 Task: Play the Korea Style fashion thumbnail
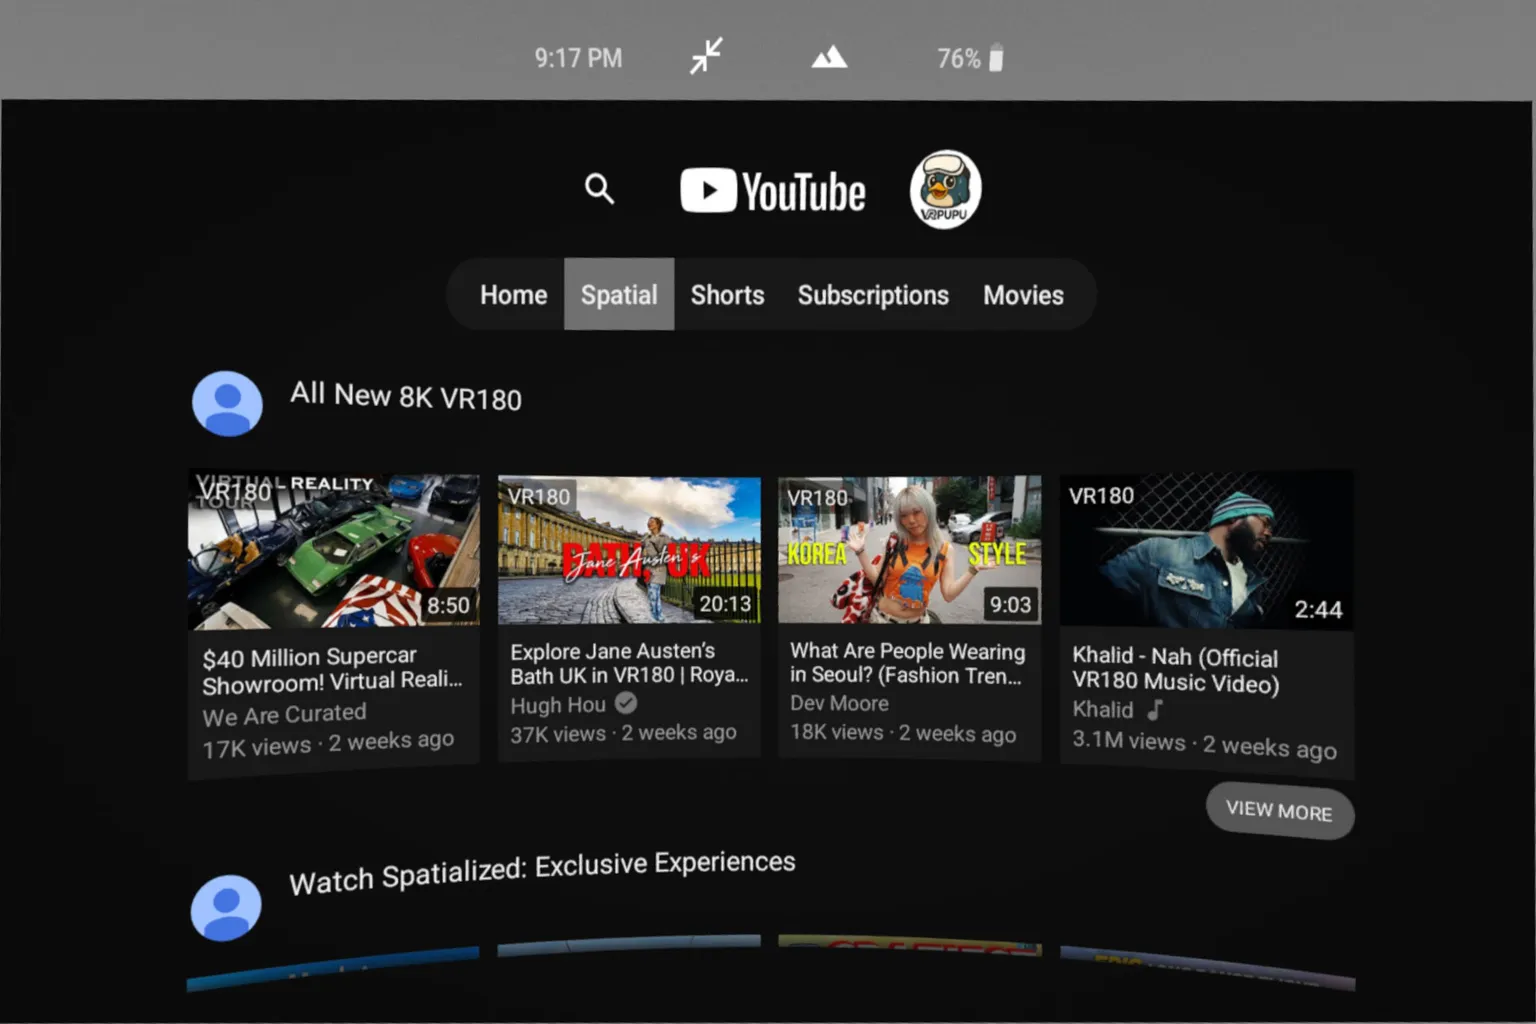coord(909,550)
